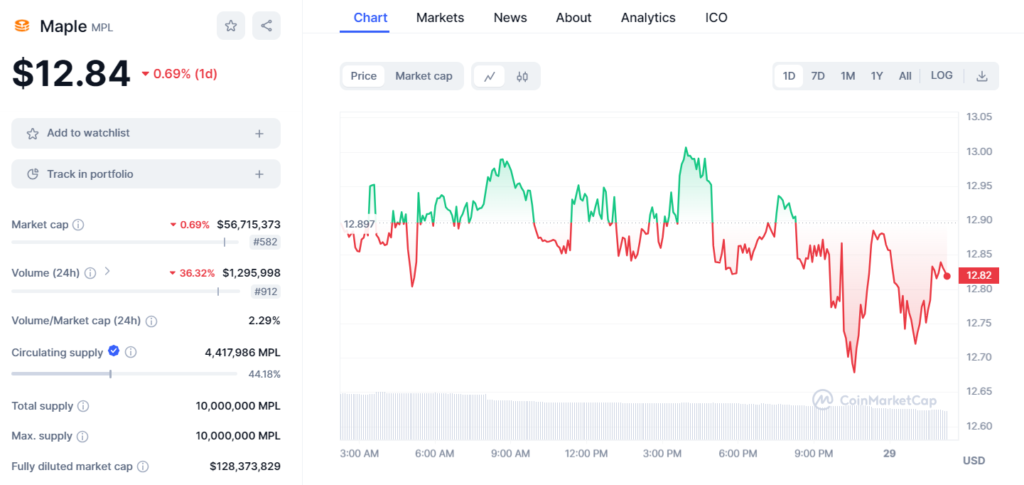Expand Add to watlist plus sign
Image resolution: width=1024 pixels, height=485 pixels.
coord(259,133)
